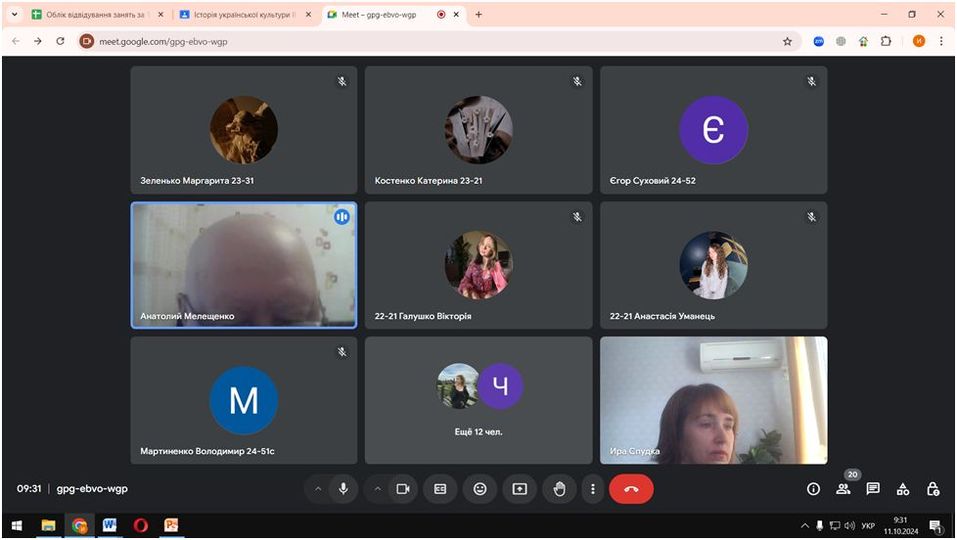Click the 'Ещё 12 чел.' participants tile
Screen dimensions: 957x540
click(478, 400)
